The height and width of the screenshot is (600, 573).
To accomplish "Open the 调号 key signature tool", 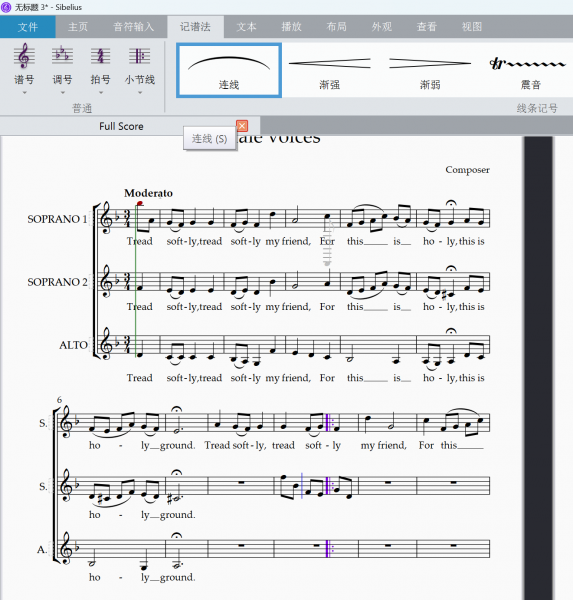I will [62, 64].
